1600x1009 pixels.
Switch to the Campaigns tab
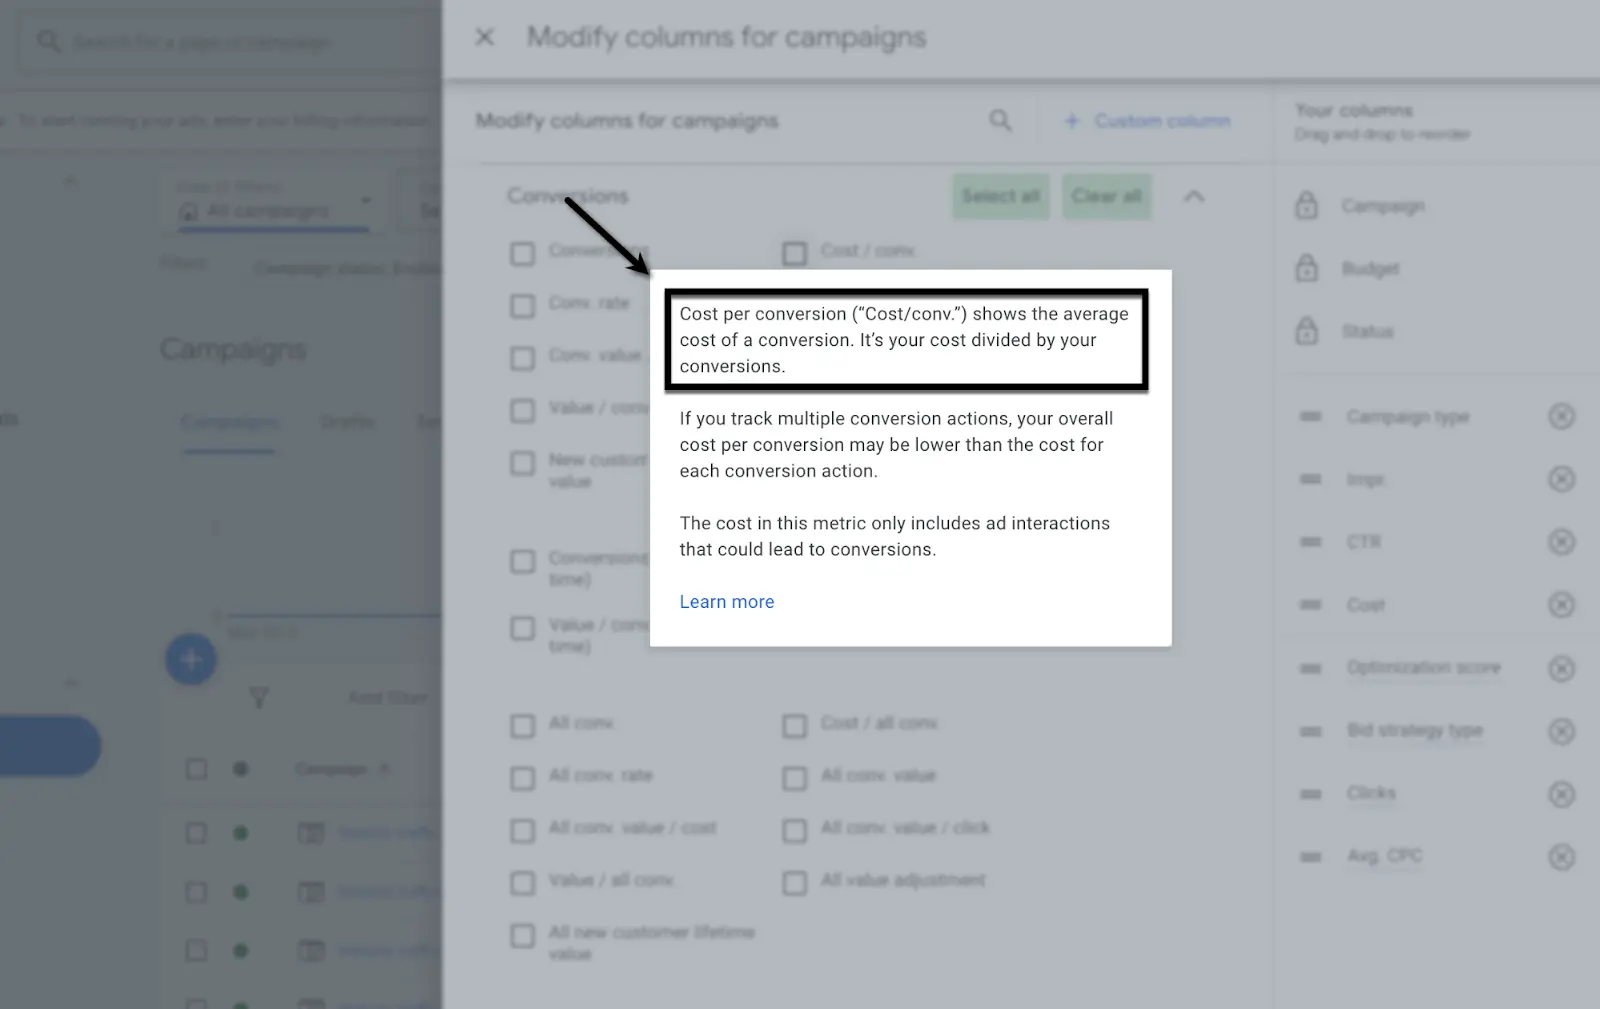tap(228, 422)
